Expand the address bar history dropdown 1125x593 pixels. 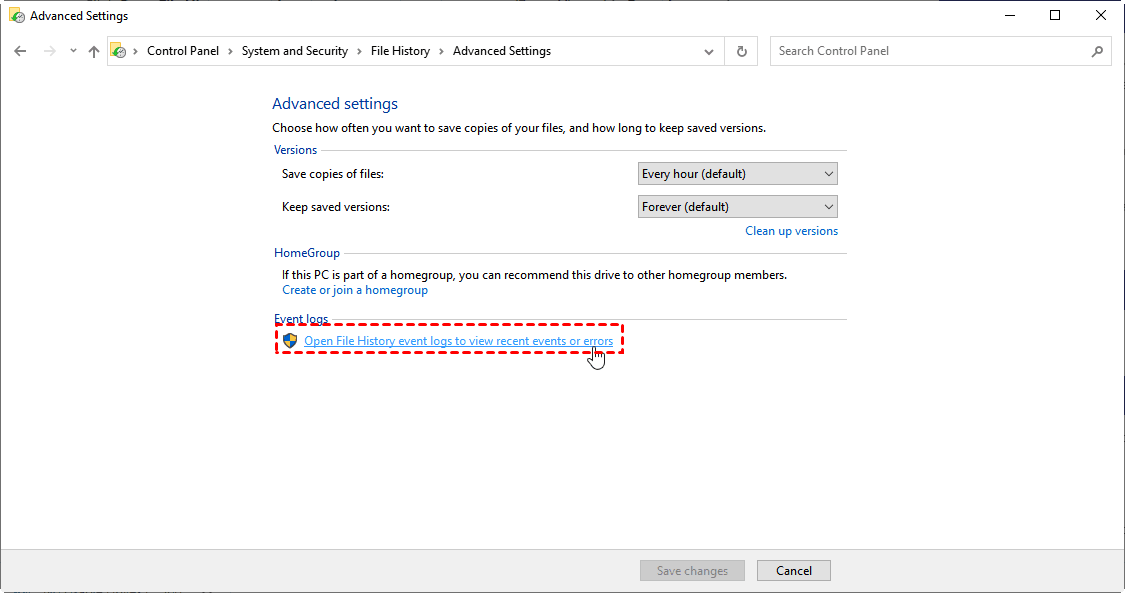(x=709, y=51)
